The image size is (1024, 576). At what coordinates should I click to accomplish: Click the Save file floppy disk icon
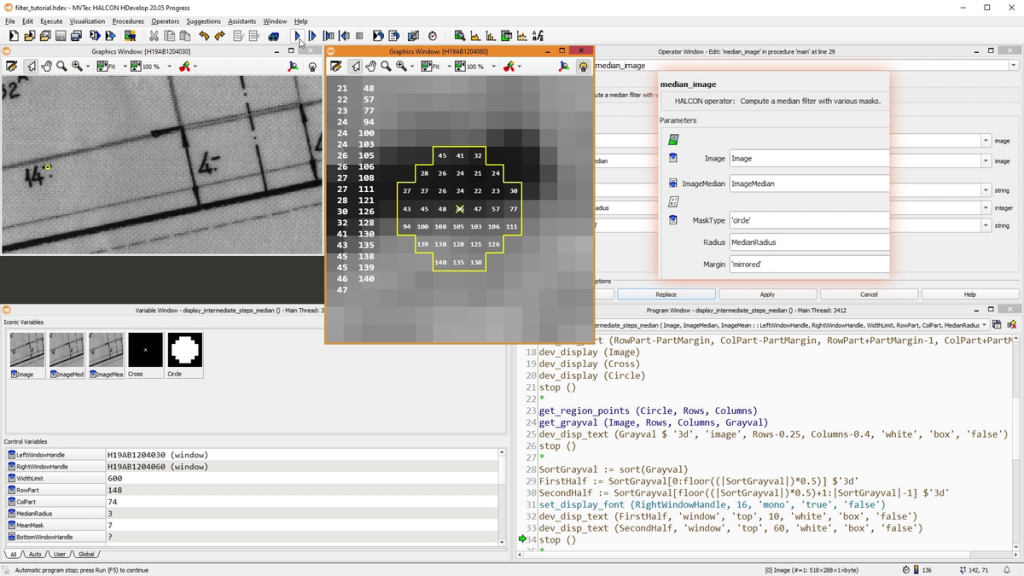[60, 36]
